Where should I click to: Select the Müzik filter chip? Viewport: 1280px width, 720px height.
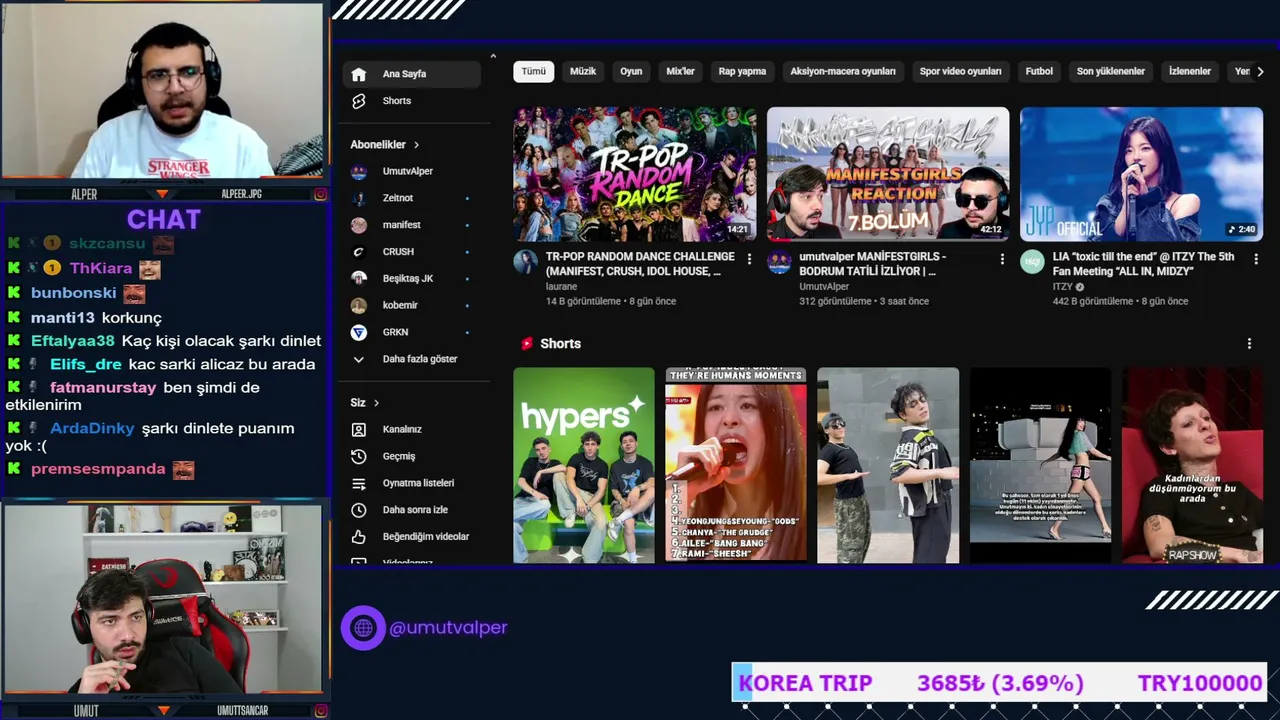click(583, 72)
